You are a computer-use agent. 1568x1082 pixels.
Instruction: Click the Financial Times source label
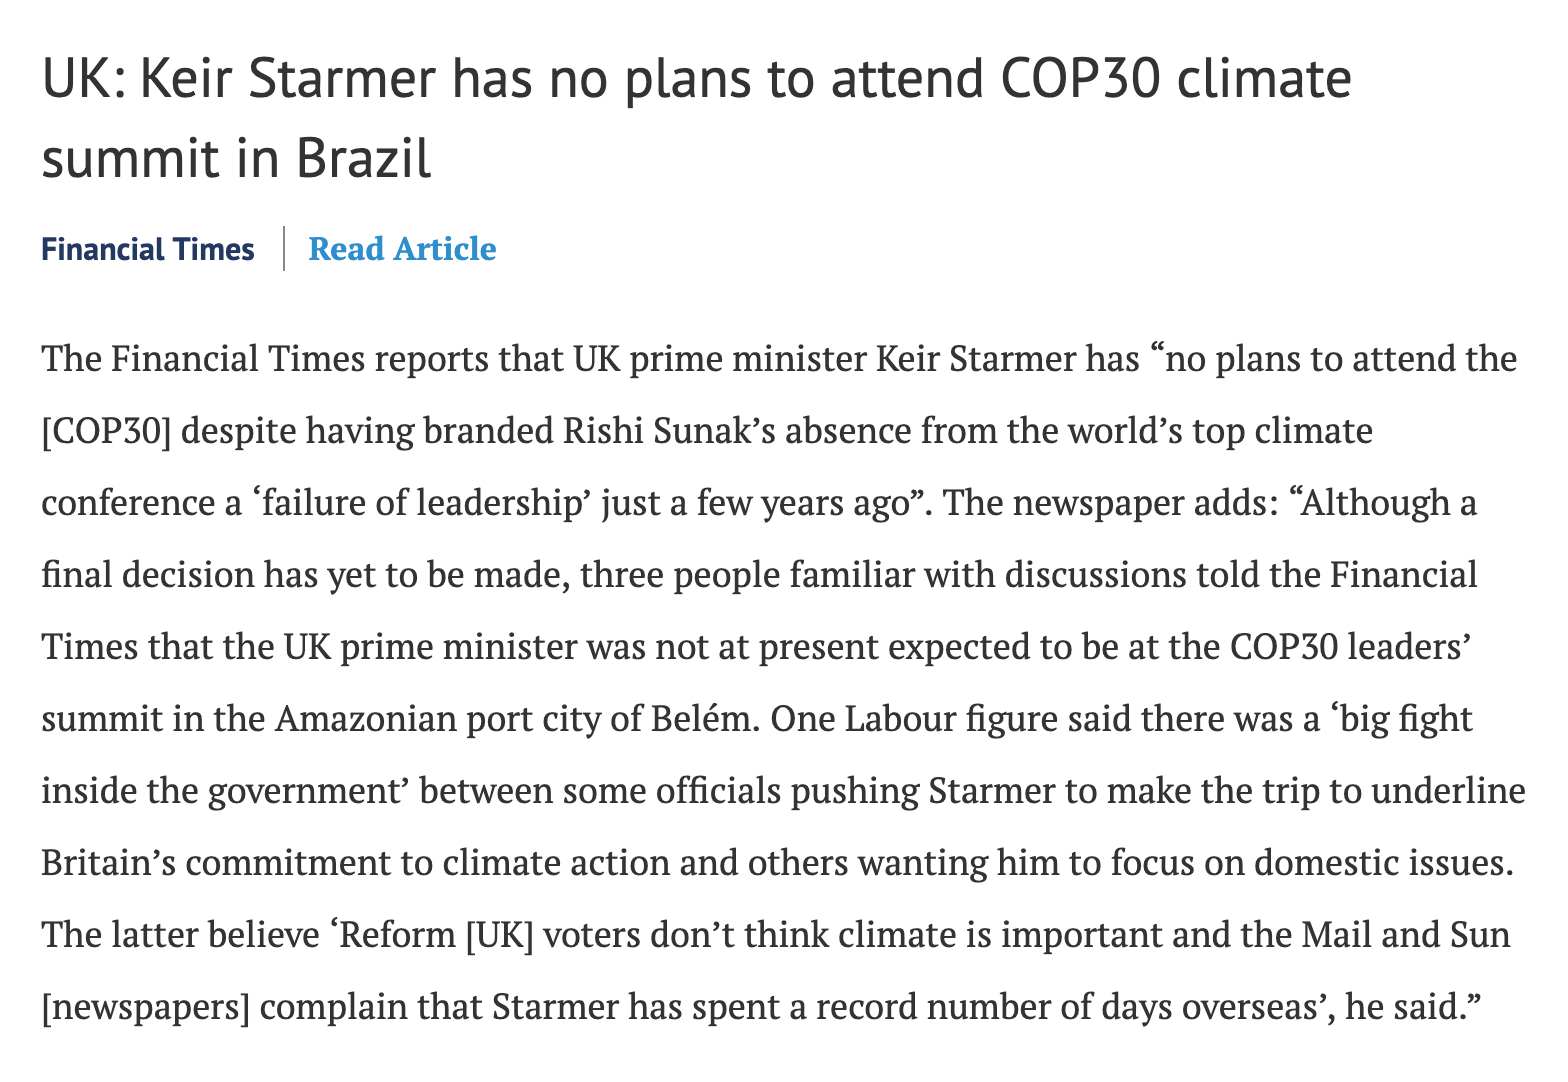[148, 249]
